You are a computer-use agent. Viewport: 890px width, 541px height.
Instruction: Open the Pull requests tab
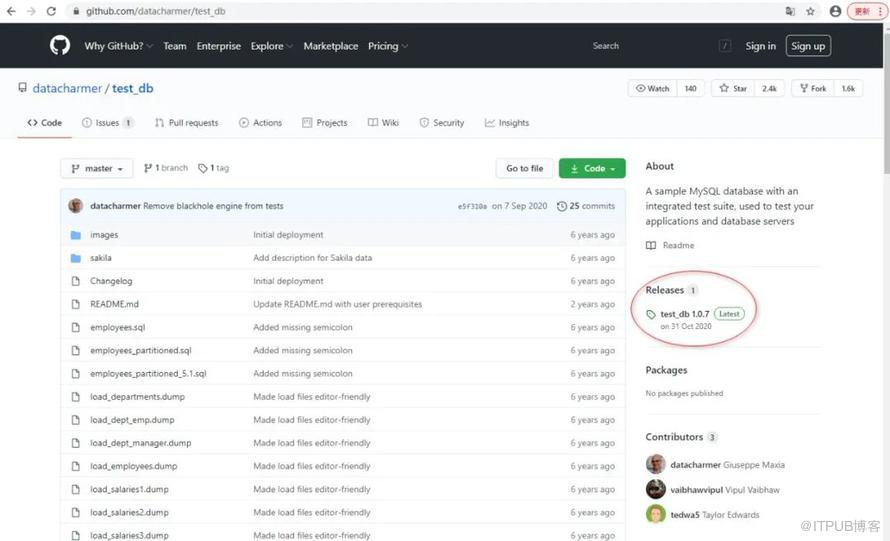click(186, 123)
